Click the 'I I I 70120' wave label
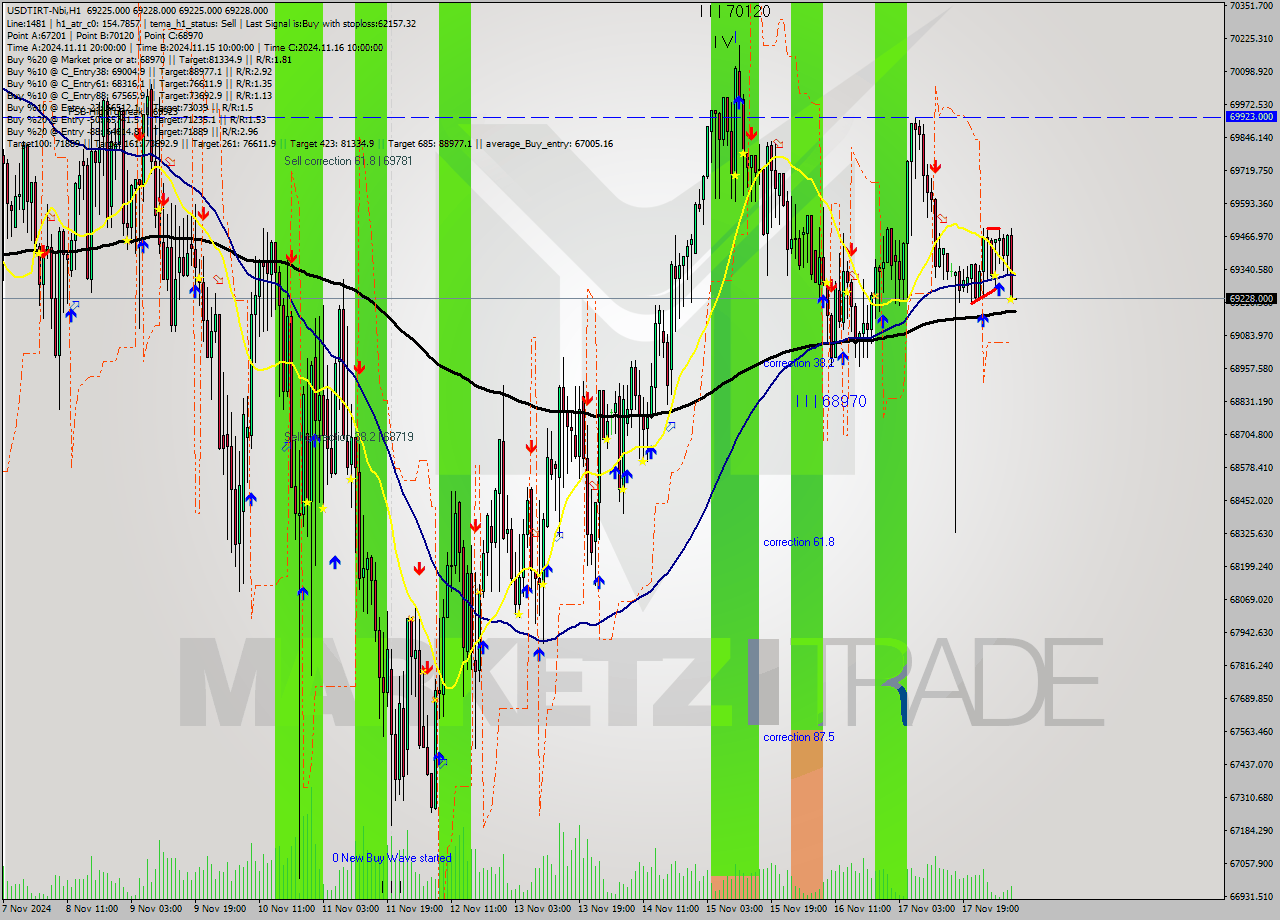Image resolution: width=1280 pixels, height=920 pixels. pyautogui.click(x=735, y=11)
